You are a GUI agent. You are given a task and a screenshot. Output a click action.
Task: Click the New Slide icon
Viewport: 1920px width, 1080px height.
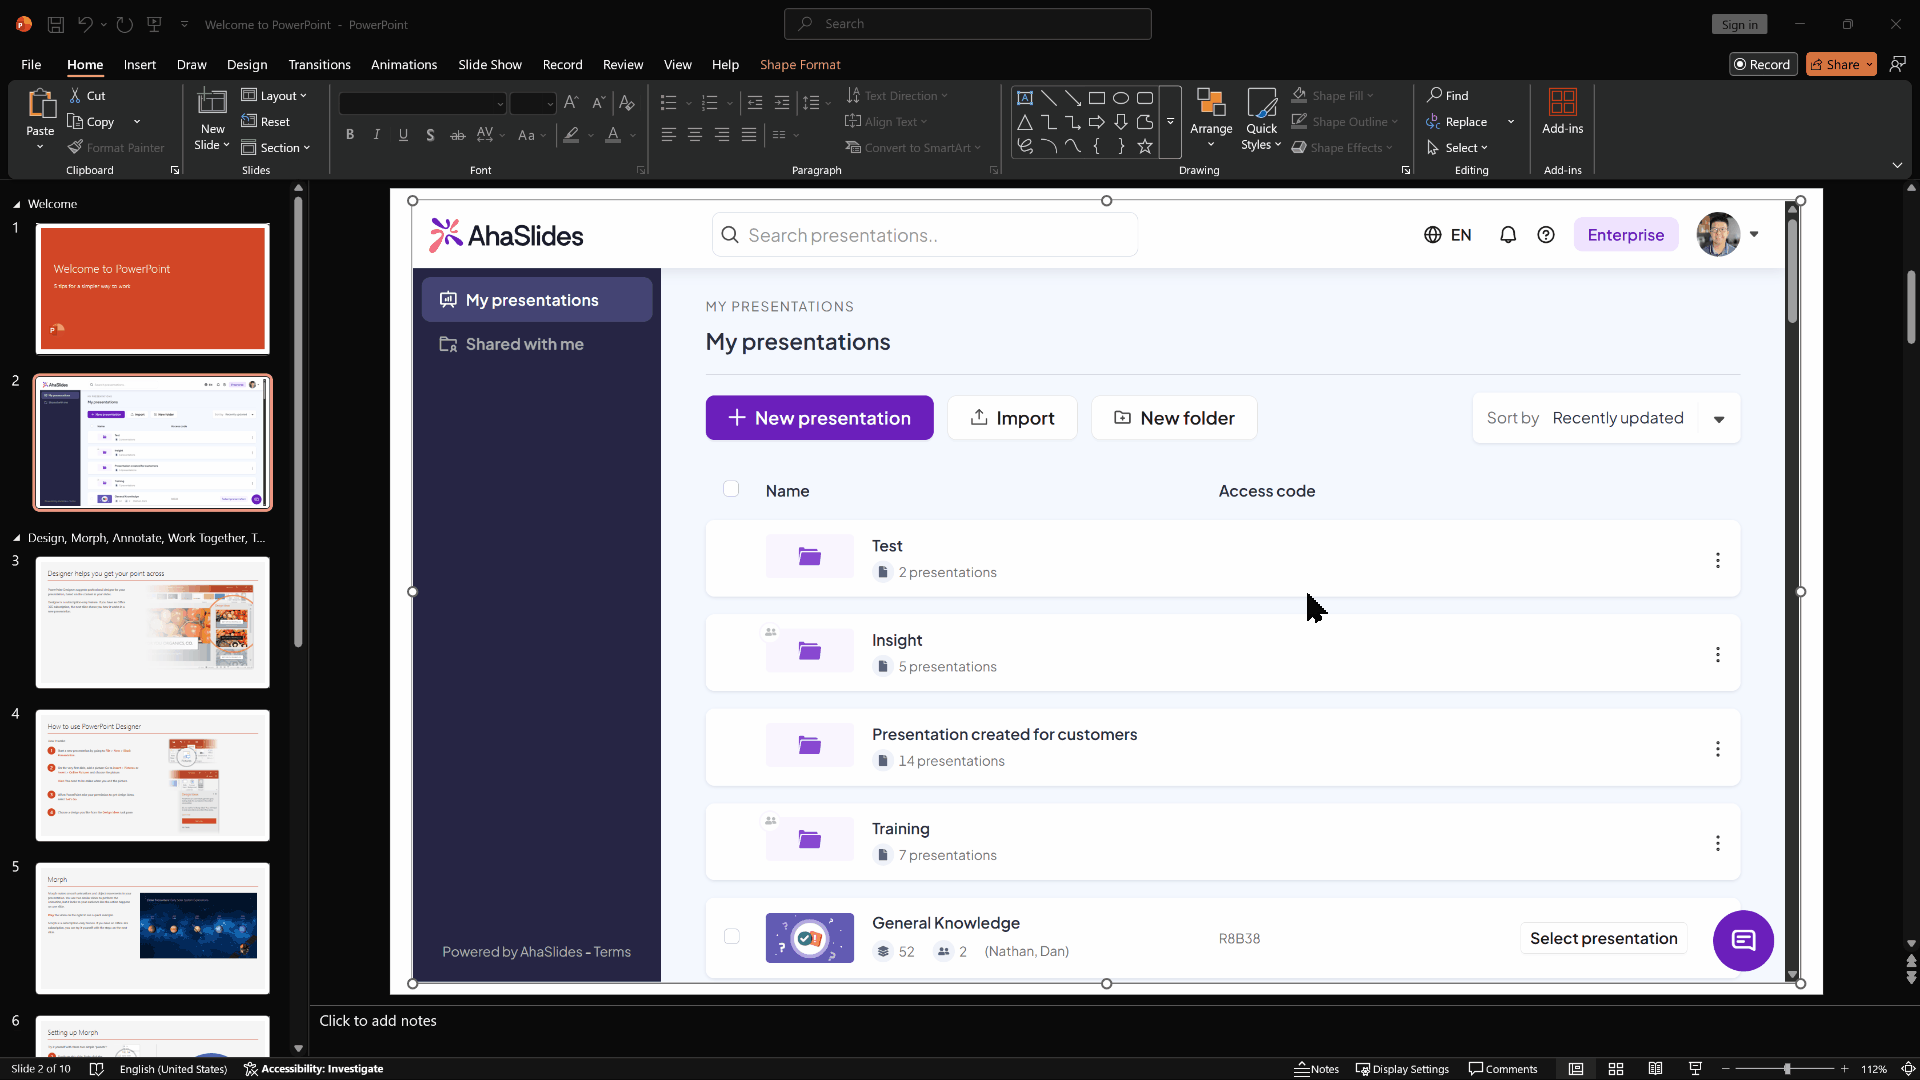pos(212,103)
